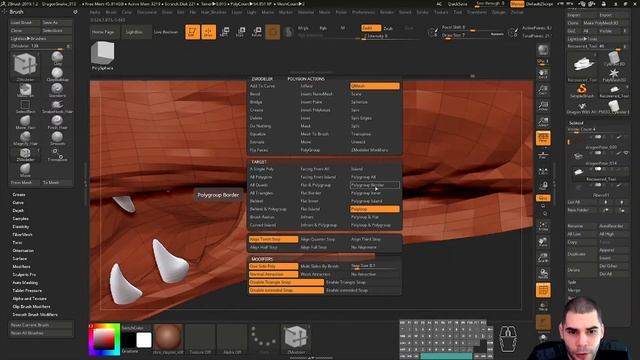Activate the Edit mode button
This screenshot has height=360, width=640.
pyautogui.click(x=192, y=32)
